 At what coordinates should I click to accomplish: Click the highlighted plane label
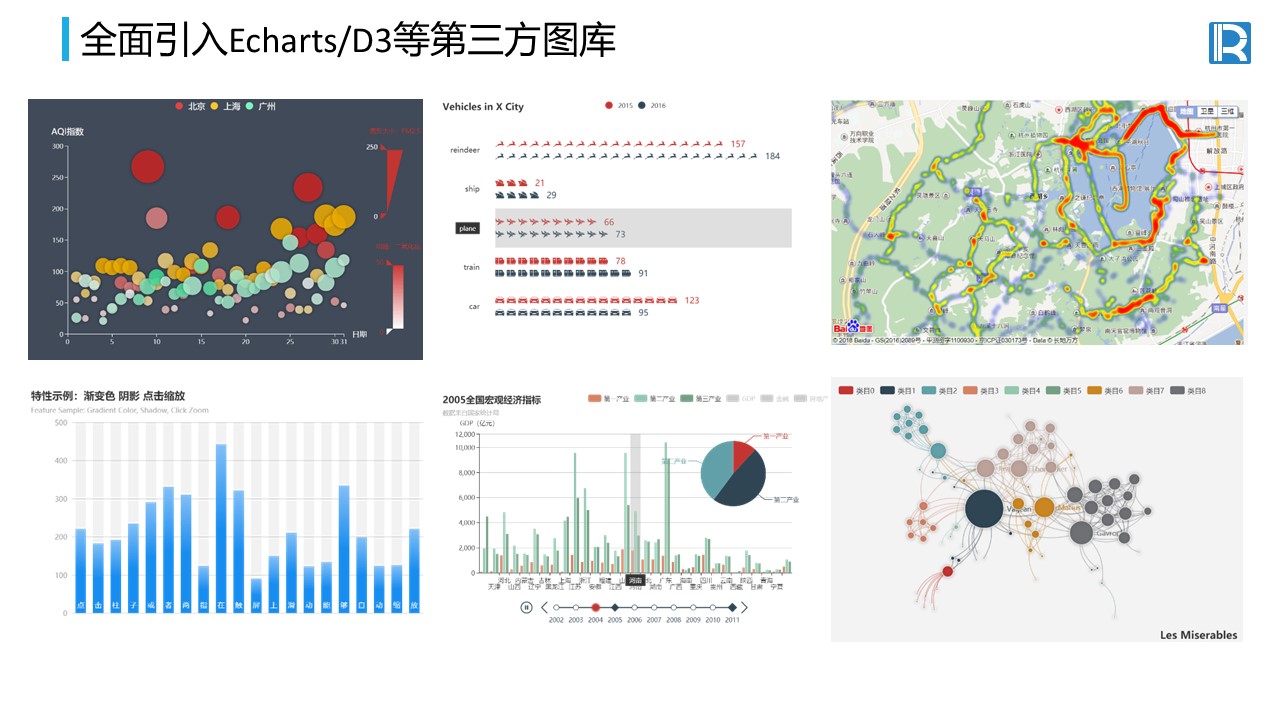[467, 229]
